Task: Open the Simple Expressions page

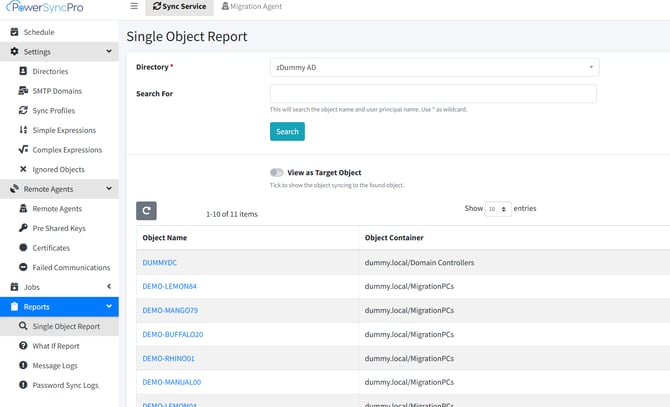Action: pos(64,130)
